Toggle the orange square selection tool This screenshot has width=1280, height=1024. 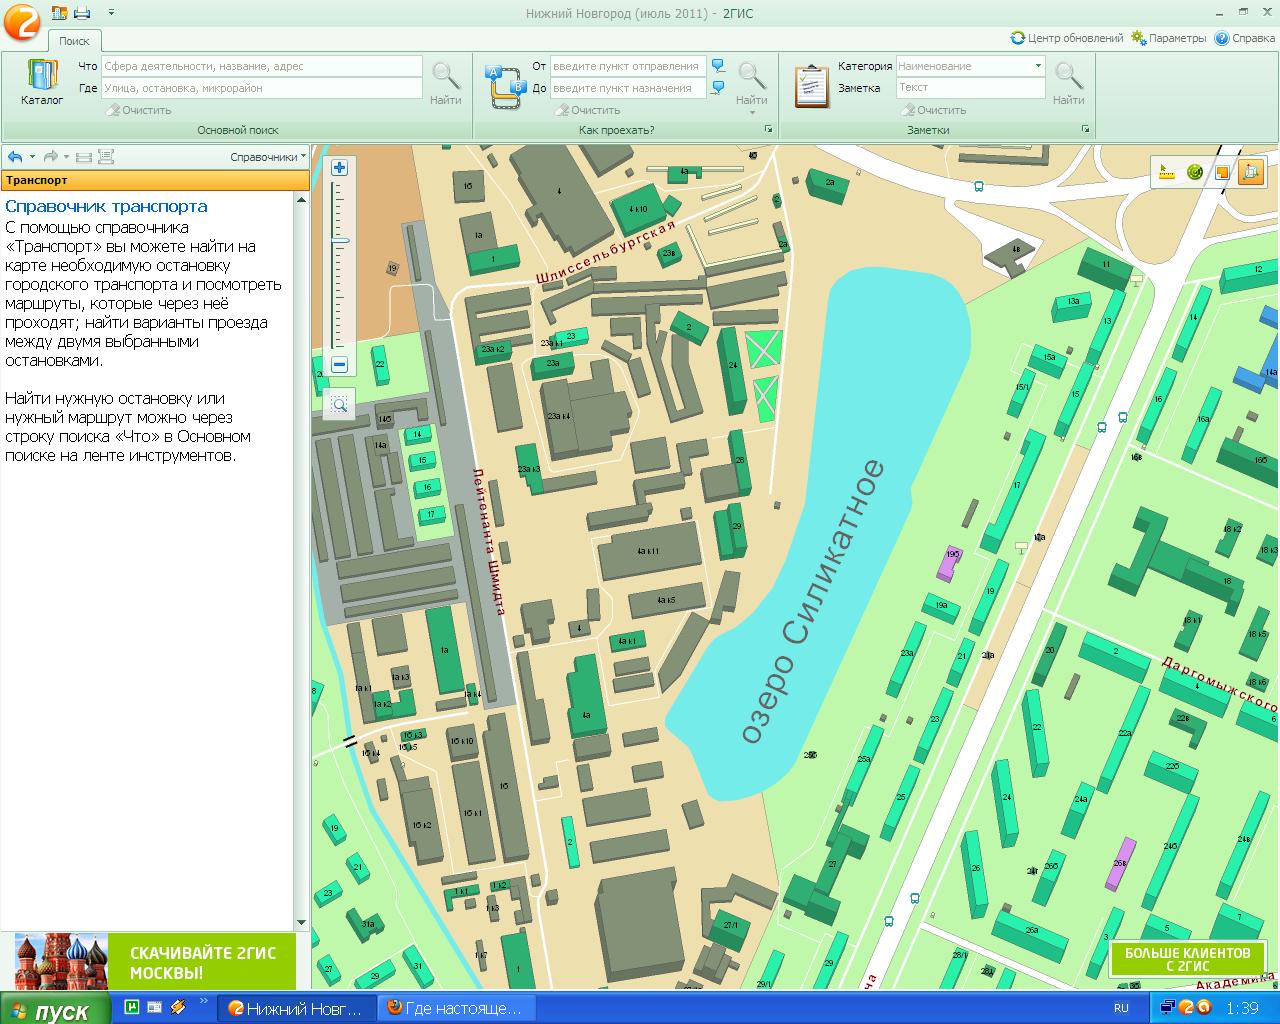[1222, 172]
